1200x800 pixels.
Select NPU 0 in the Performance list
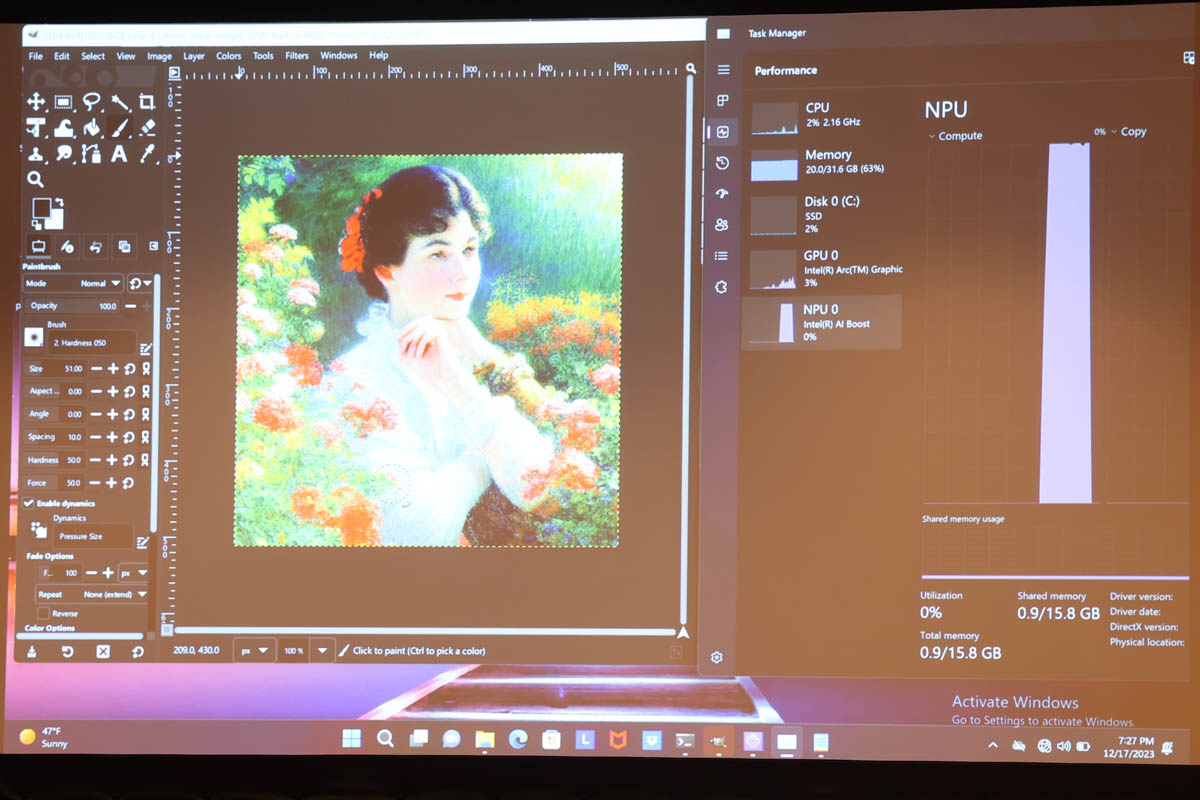point(822,322)
